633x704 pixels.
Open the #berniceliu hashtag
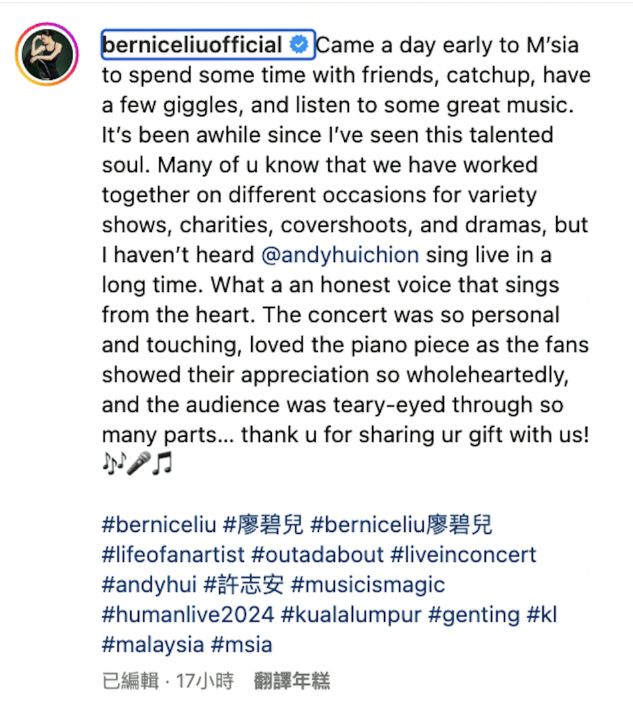click(x=159, y=524)
